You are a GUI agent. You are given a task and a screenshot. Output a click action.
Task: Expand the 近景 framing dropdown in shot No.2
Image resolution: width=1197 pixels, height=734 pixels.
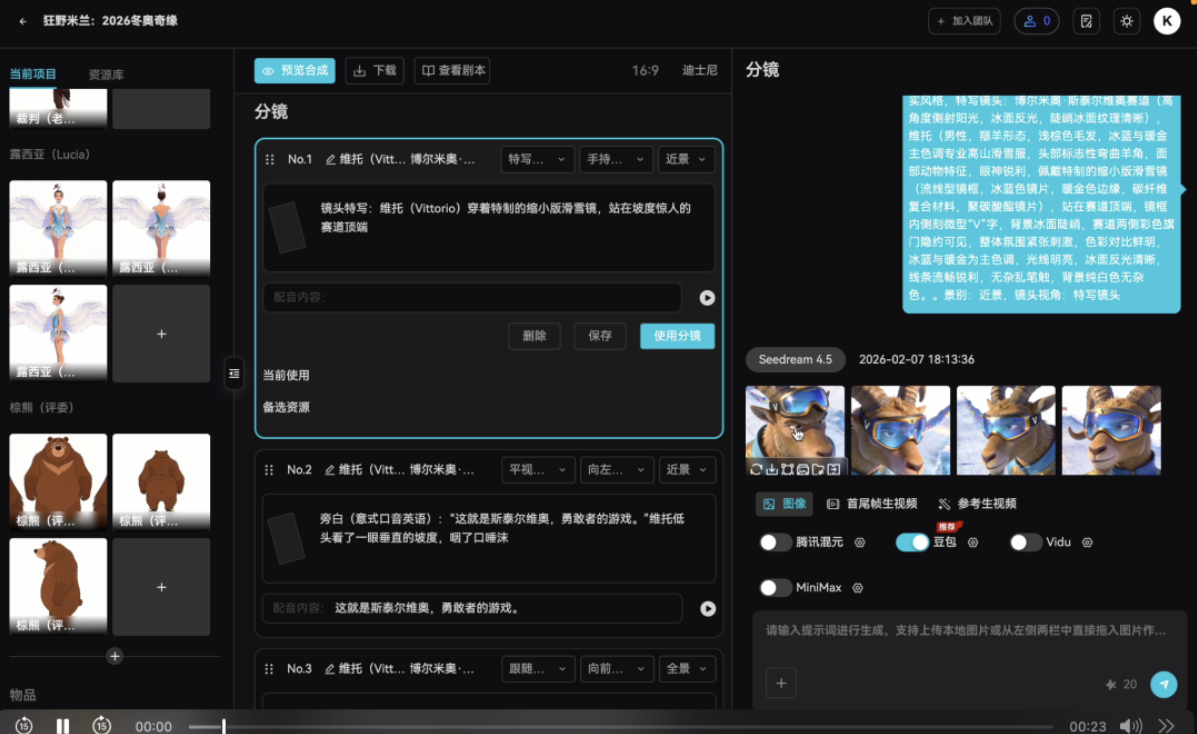687,469
